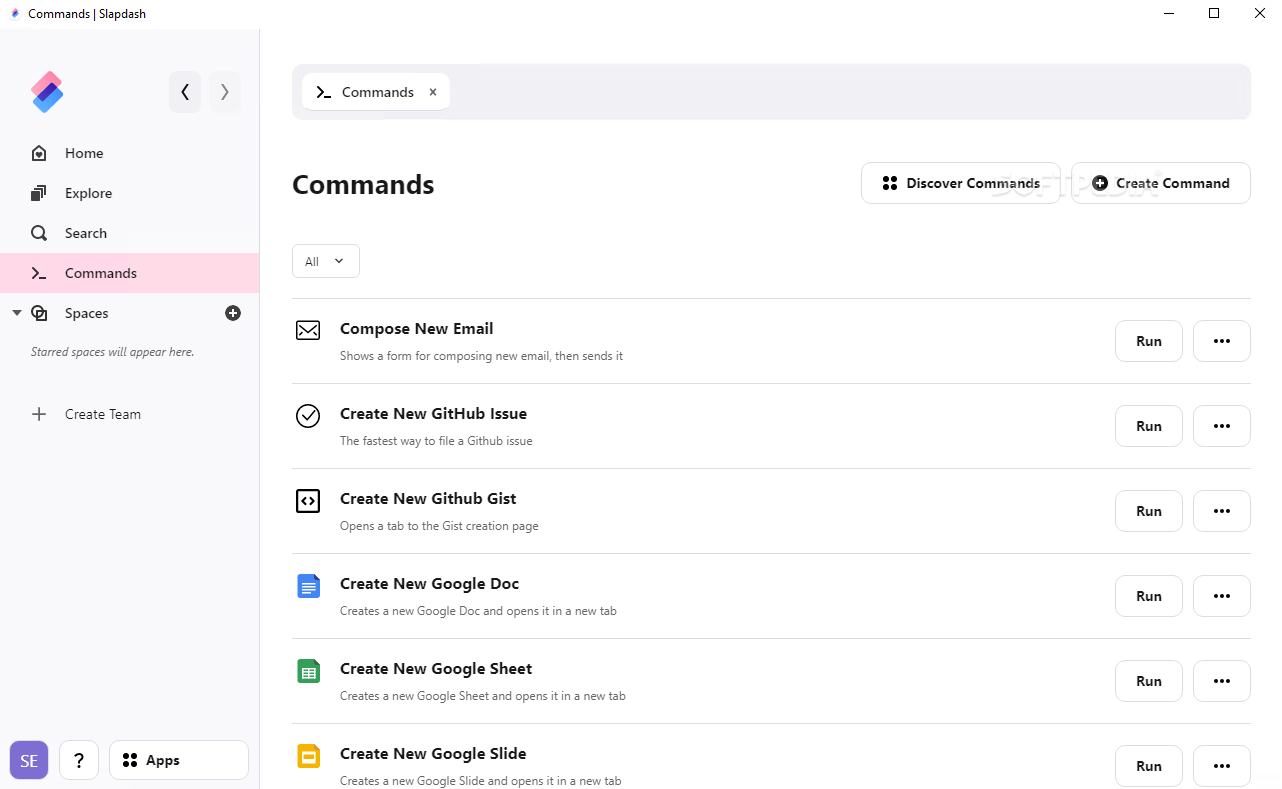Click 'Starred spaces will appear here.' text
The image size is (1282, 789).
[x=112, y=352]
